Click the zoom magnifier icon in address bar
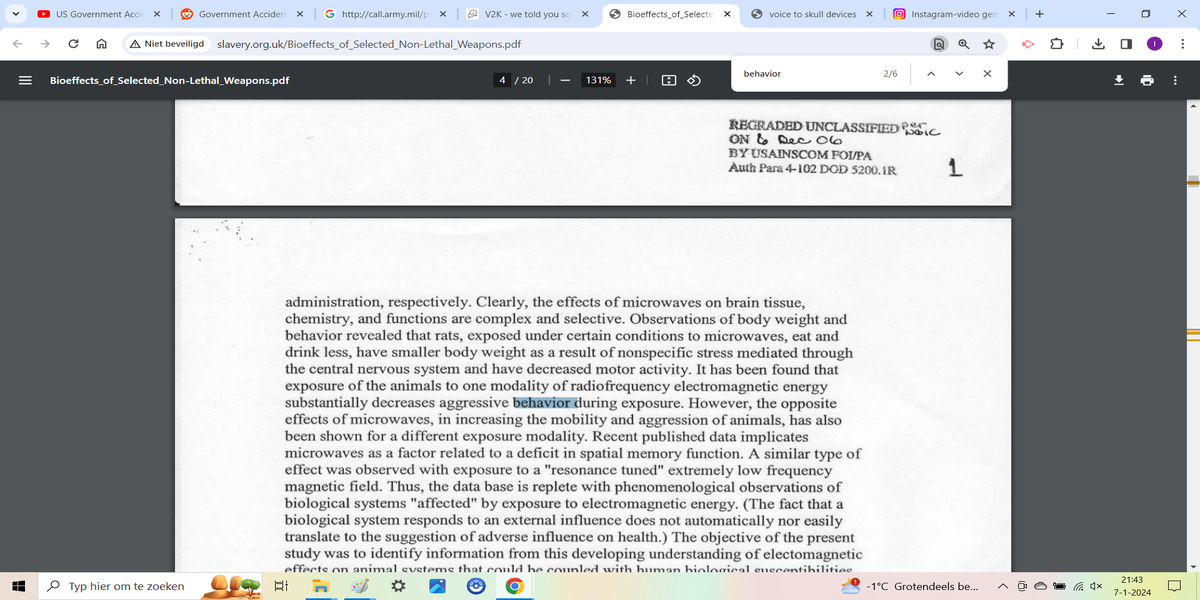 [x=964, y=44]
